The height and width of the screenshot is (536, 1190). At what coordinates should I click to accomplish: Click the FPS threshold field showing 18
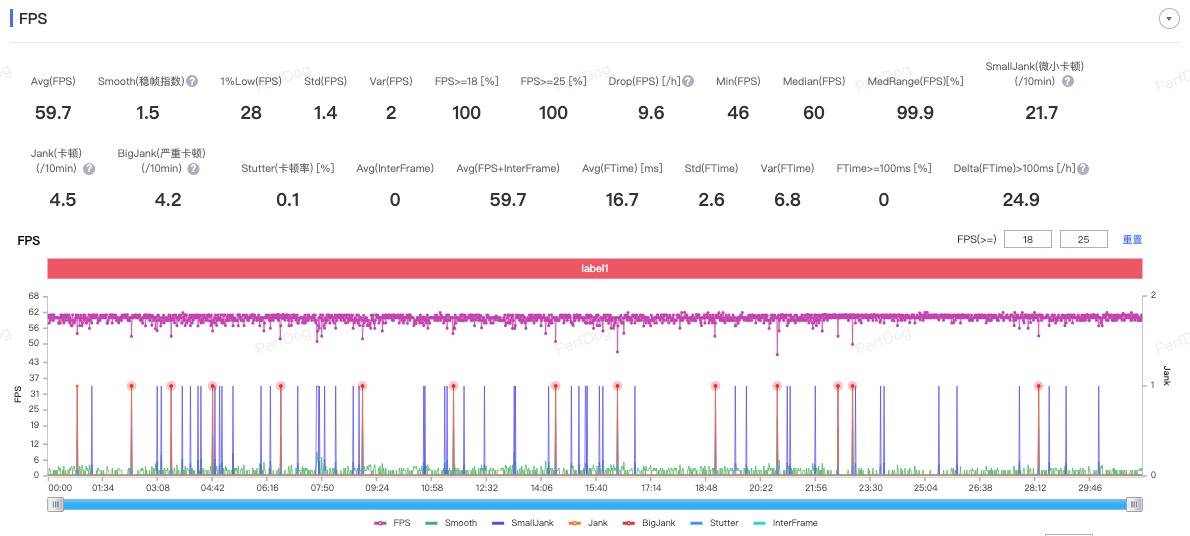(x=1028, y=239)
